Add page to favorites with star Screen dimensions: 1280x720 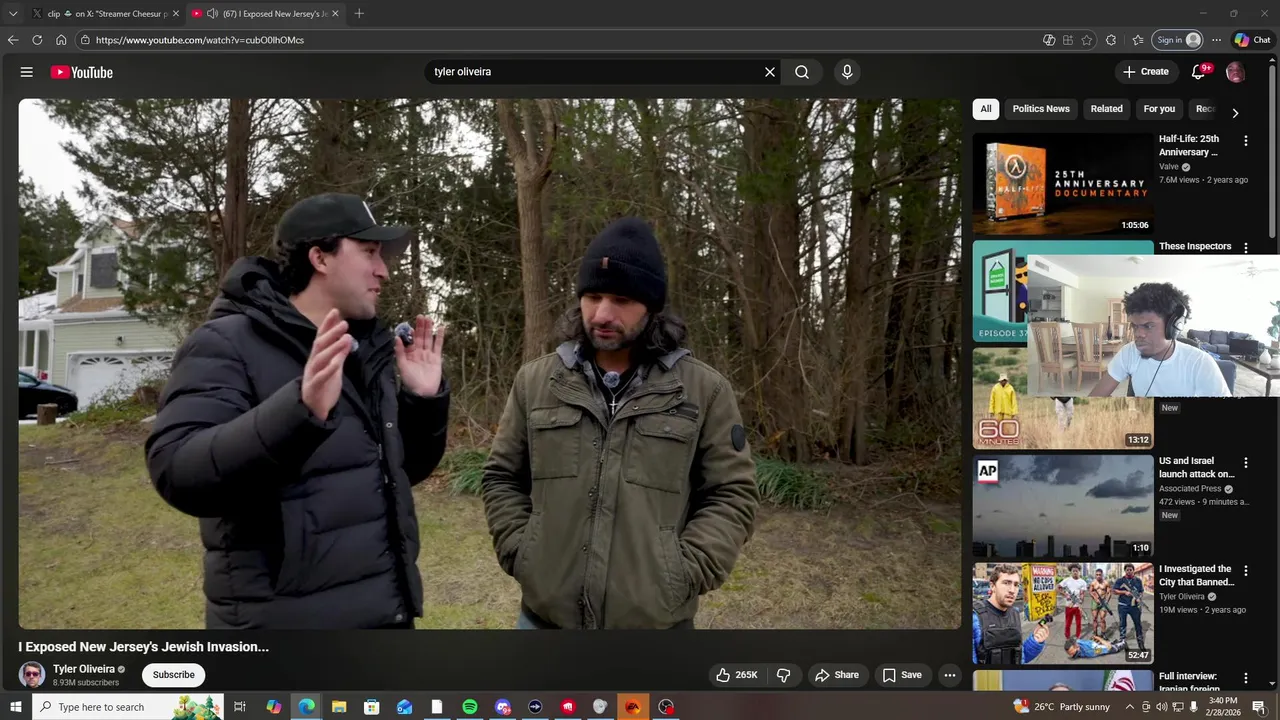1087,40
